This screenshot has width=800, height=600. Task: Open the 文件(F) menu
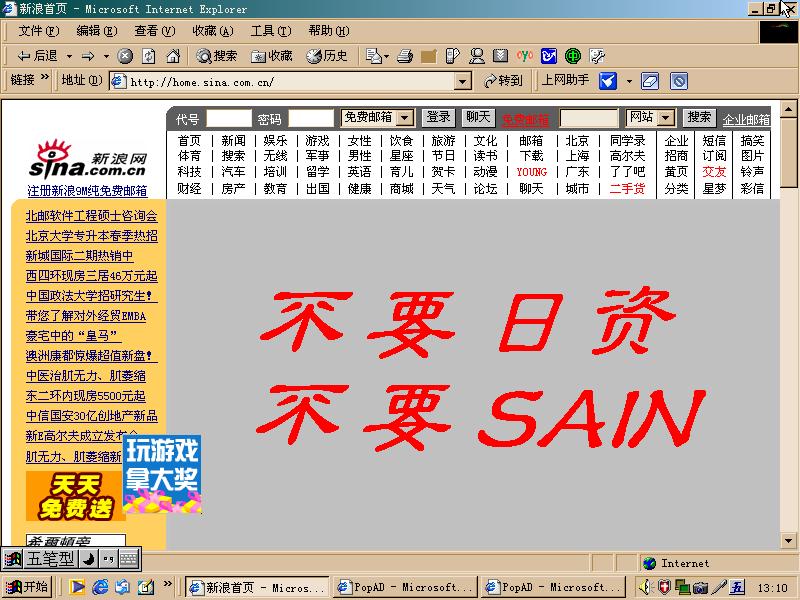[39, 31]
